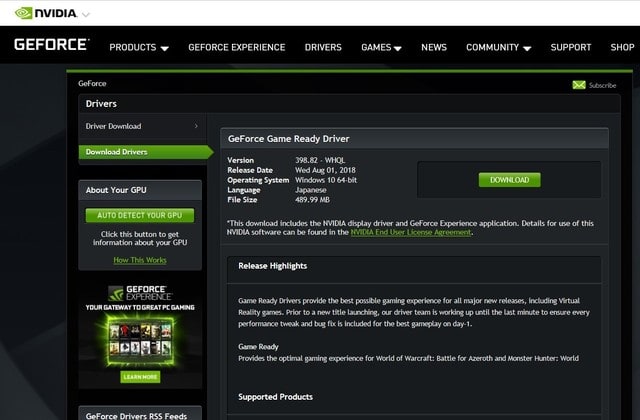Image resolution: width=640 pixels, height=420 pixels.
Task: Click release date Wed Aug 01, 2018
Action: pyautogui.click(x=325, y=170)
